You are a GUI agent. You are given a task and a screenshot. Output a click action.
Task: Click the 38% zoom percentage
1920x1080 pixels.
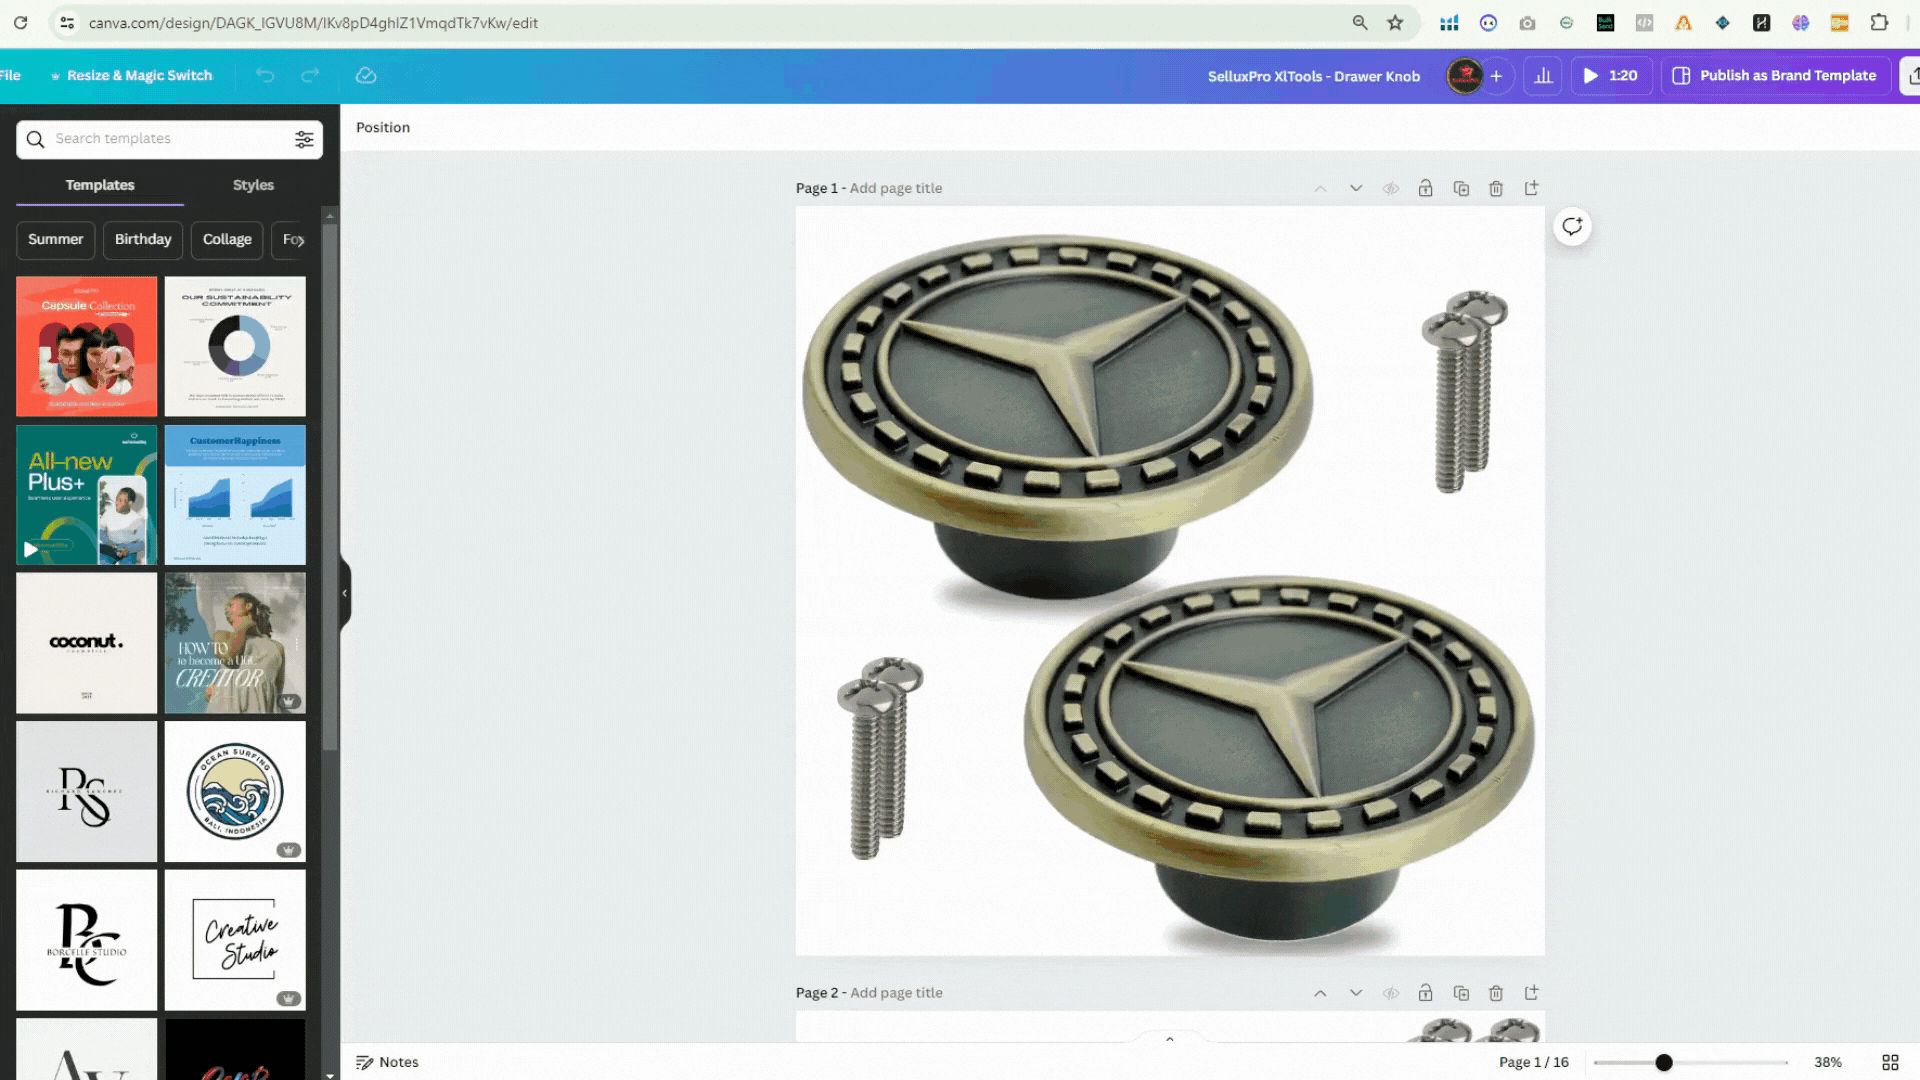click(1828, 1062)
